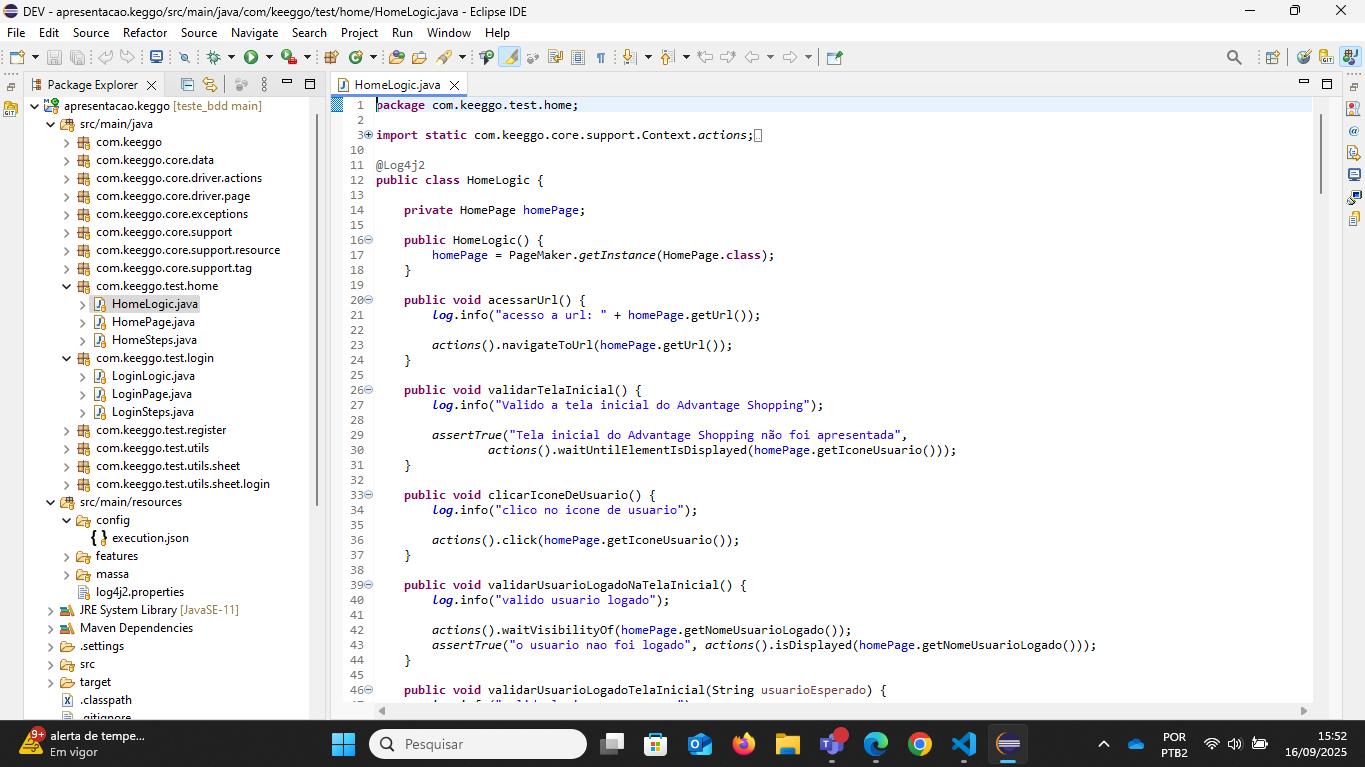
Task: Select the HomeLogic.java editor tab
Action: [397, 85]
